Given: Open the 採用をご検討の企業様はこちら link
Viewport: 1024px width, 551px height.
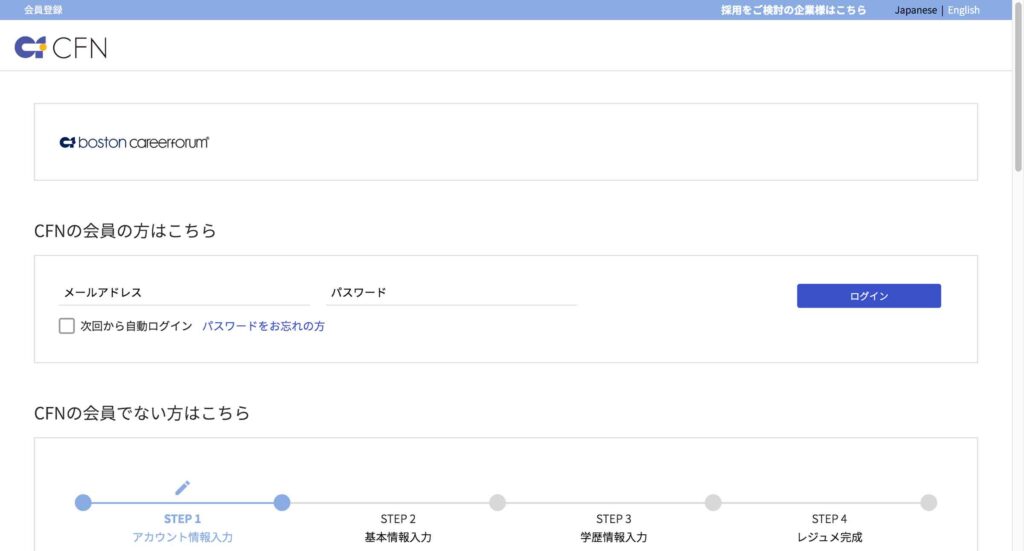Looking at the screenshot, I should [793, 10].
